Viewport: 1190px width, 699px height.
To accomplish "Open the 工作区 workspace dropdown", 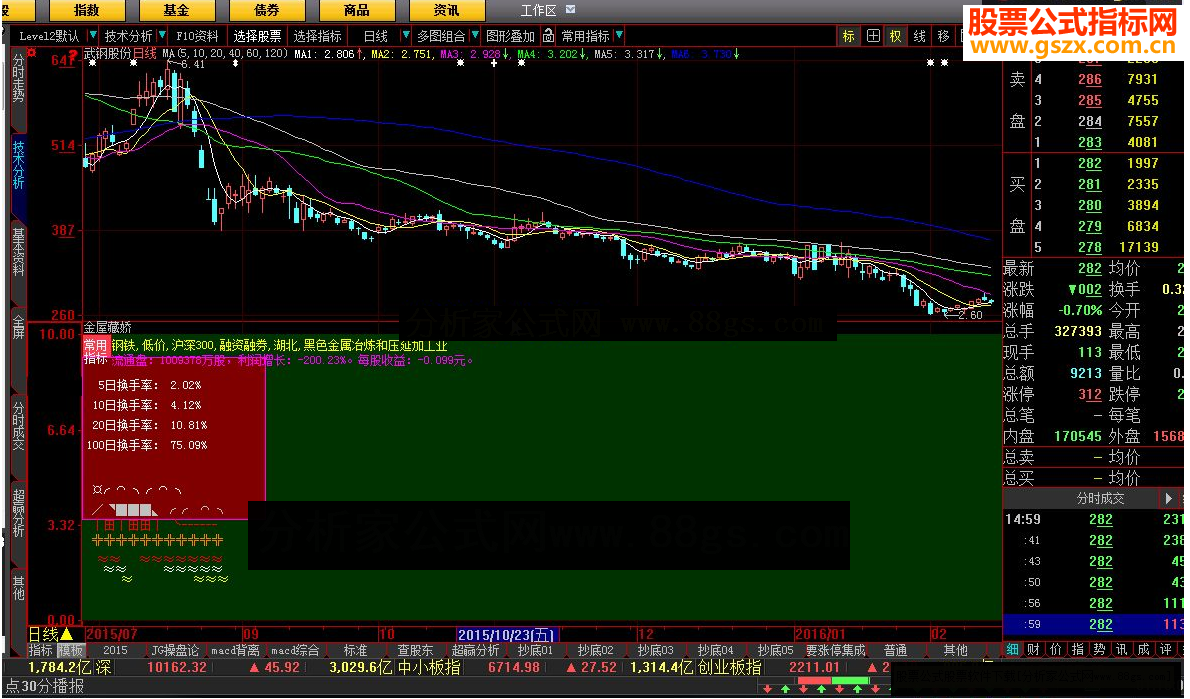I will (571, 10).
